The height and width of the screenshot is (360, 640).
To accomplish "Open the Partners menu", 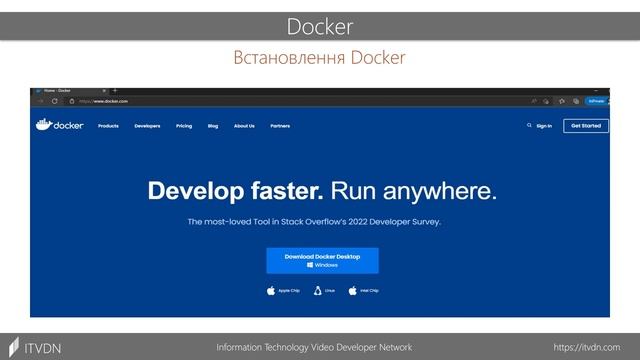I will click(280, 126).
